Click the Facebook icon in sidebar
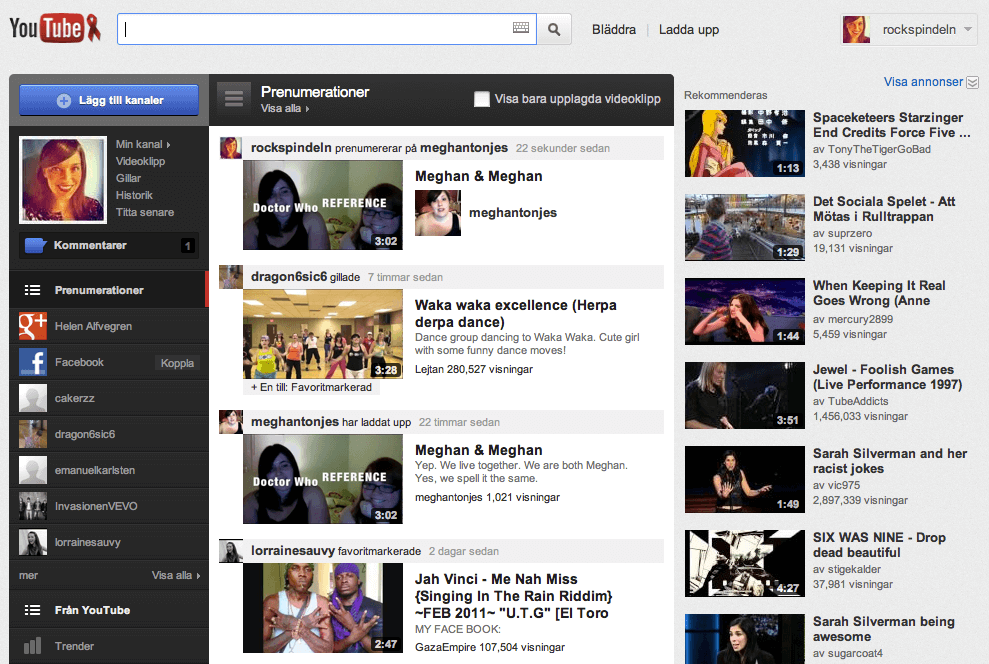Viewport: 989px width, 664px height. (33, 362)
